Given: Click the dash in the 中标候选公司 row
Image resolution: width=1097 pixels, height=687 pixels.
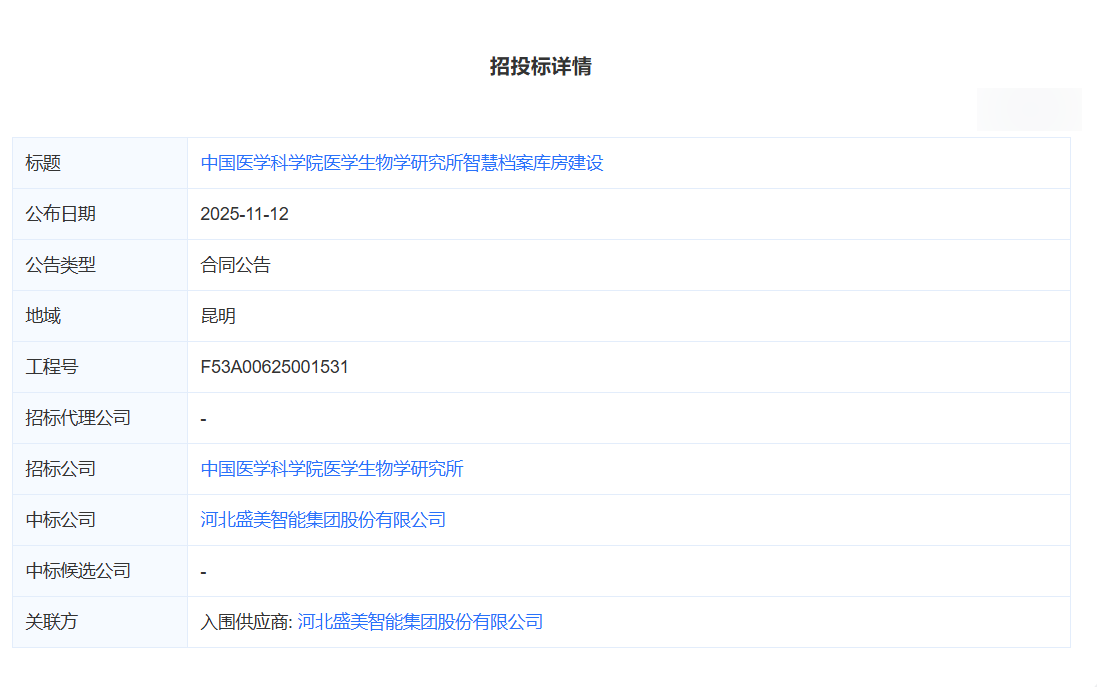Looking at the screenshot, I should click(x=203, y=570).
